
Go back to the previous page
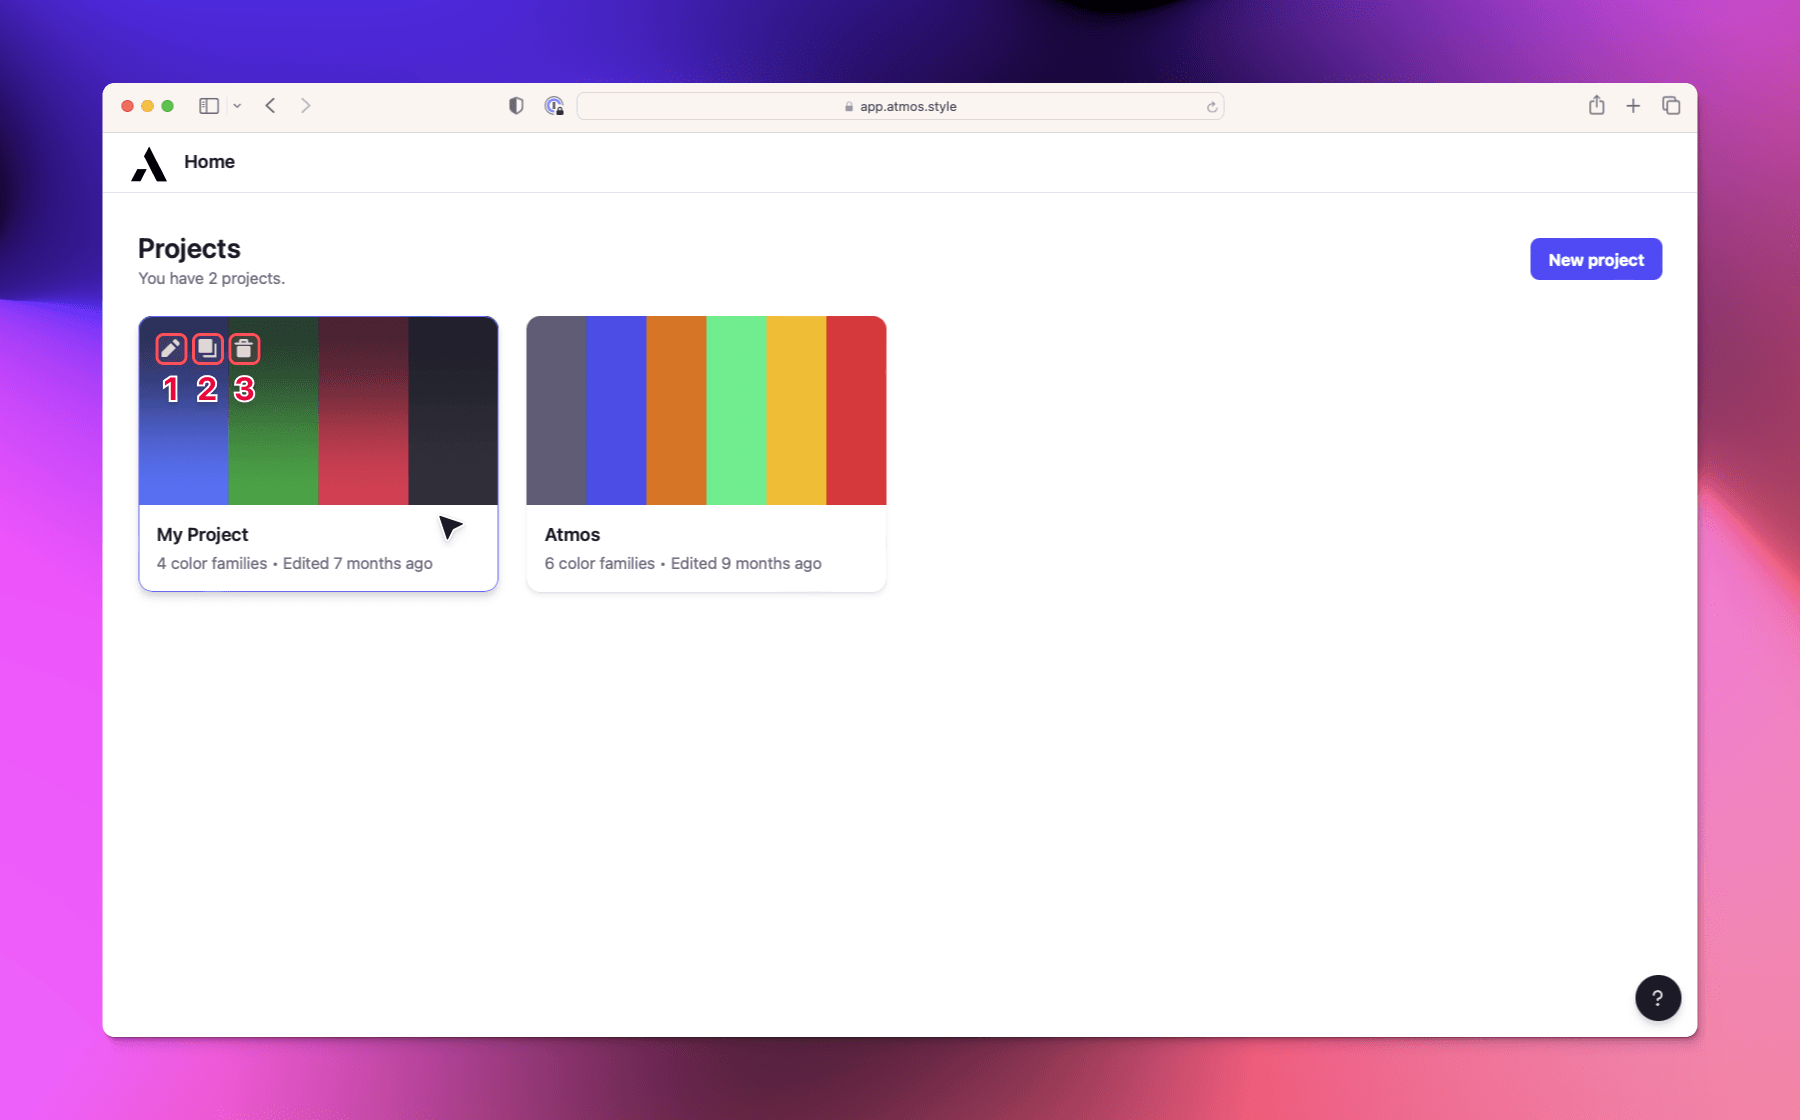[x=271, y=106]
